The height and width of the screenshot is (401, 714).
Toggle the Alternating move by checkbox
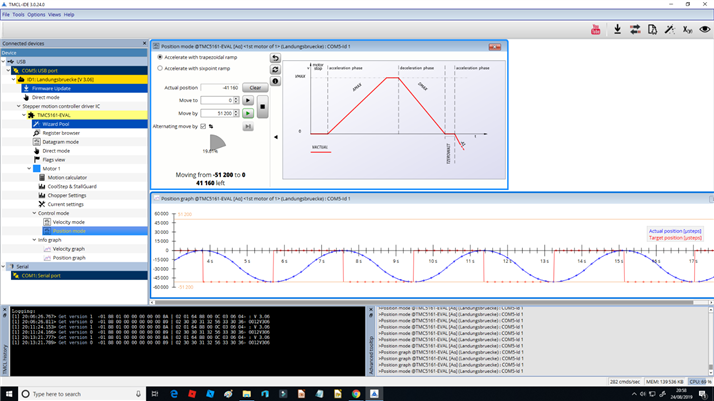click(x=203, y=127)
